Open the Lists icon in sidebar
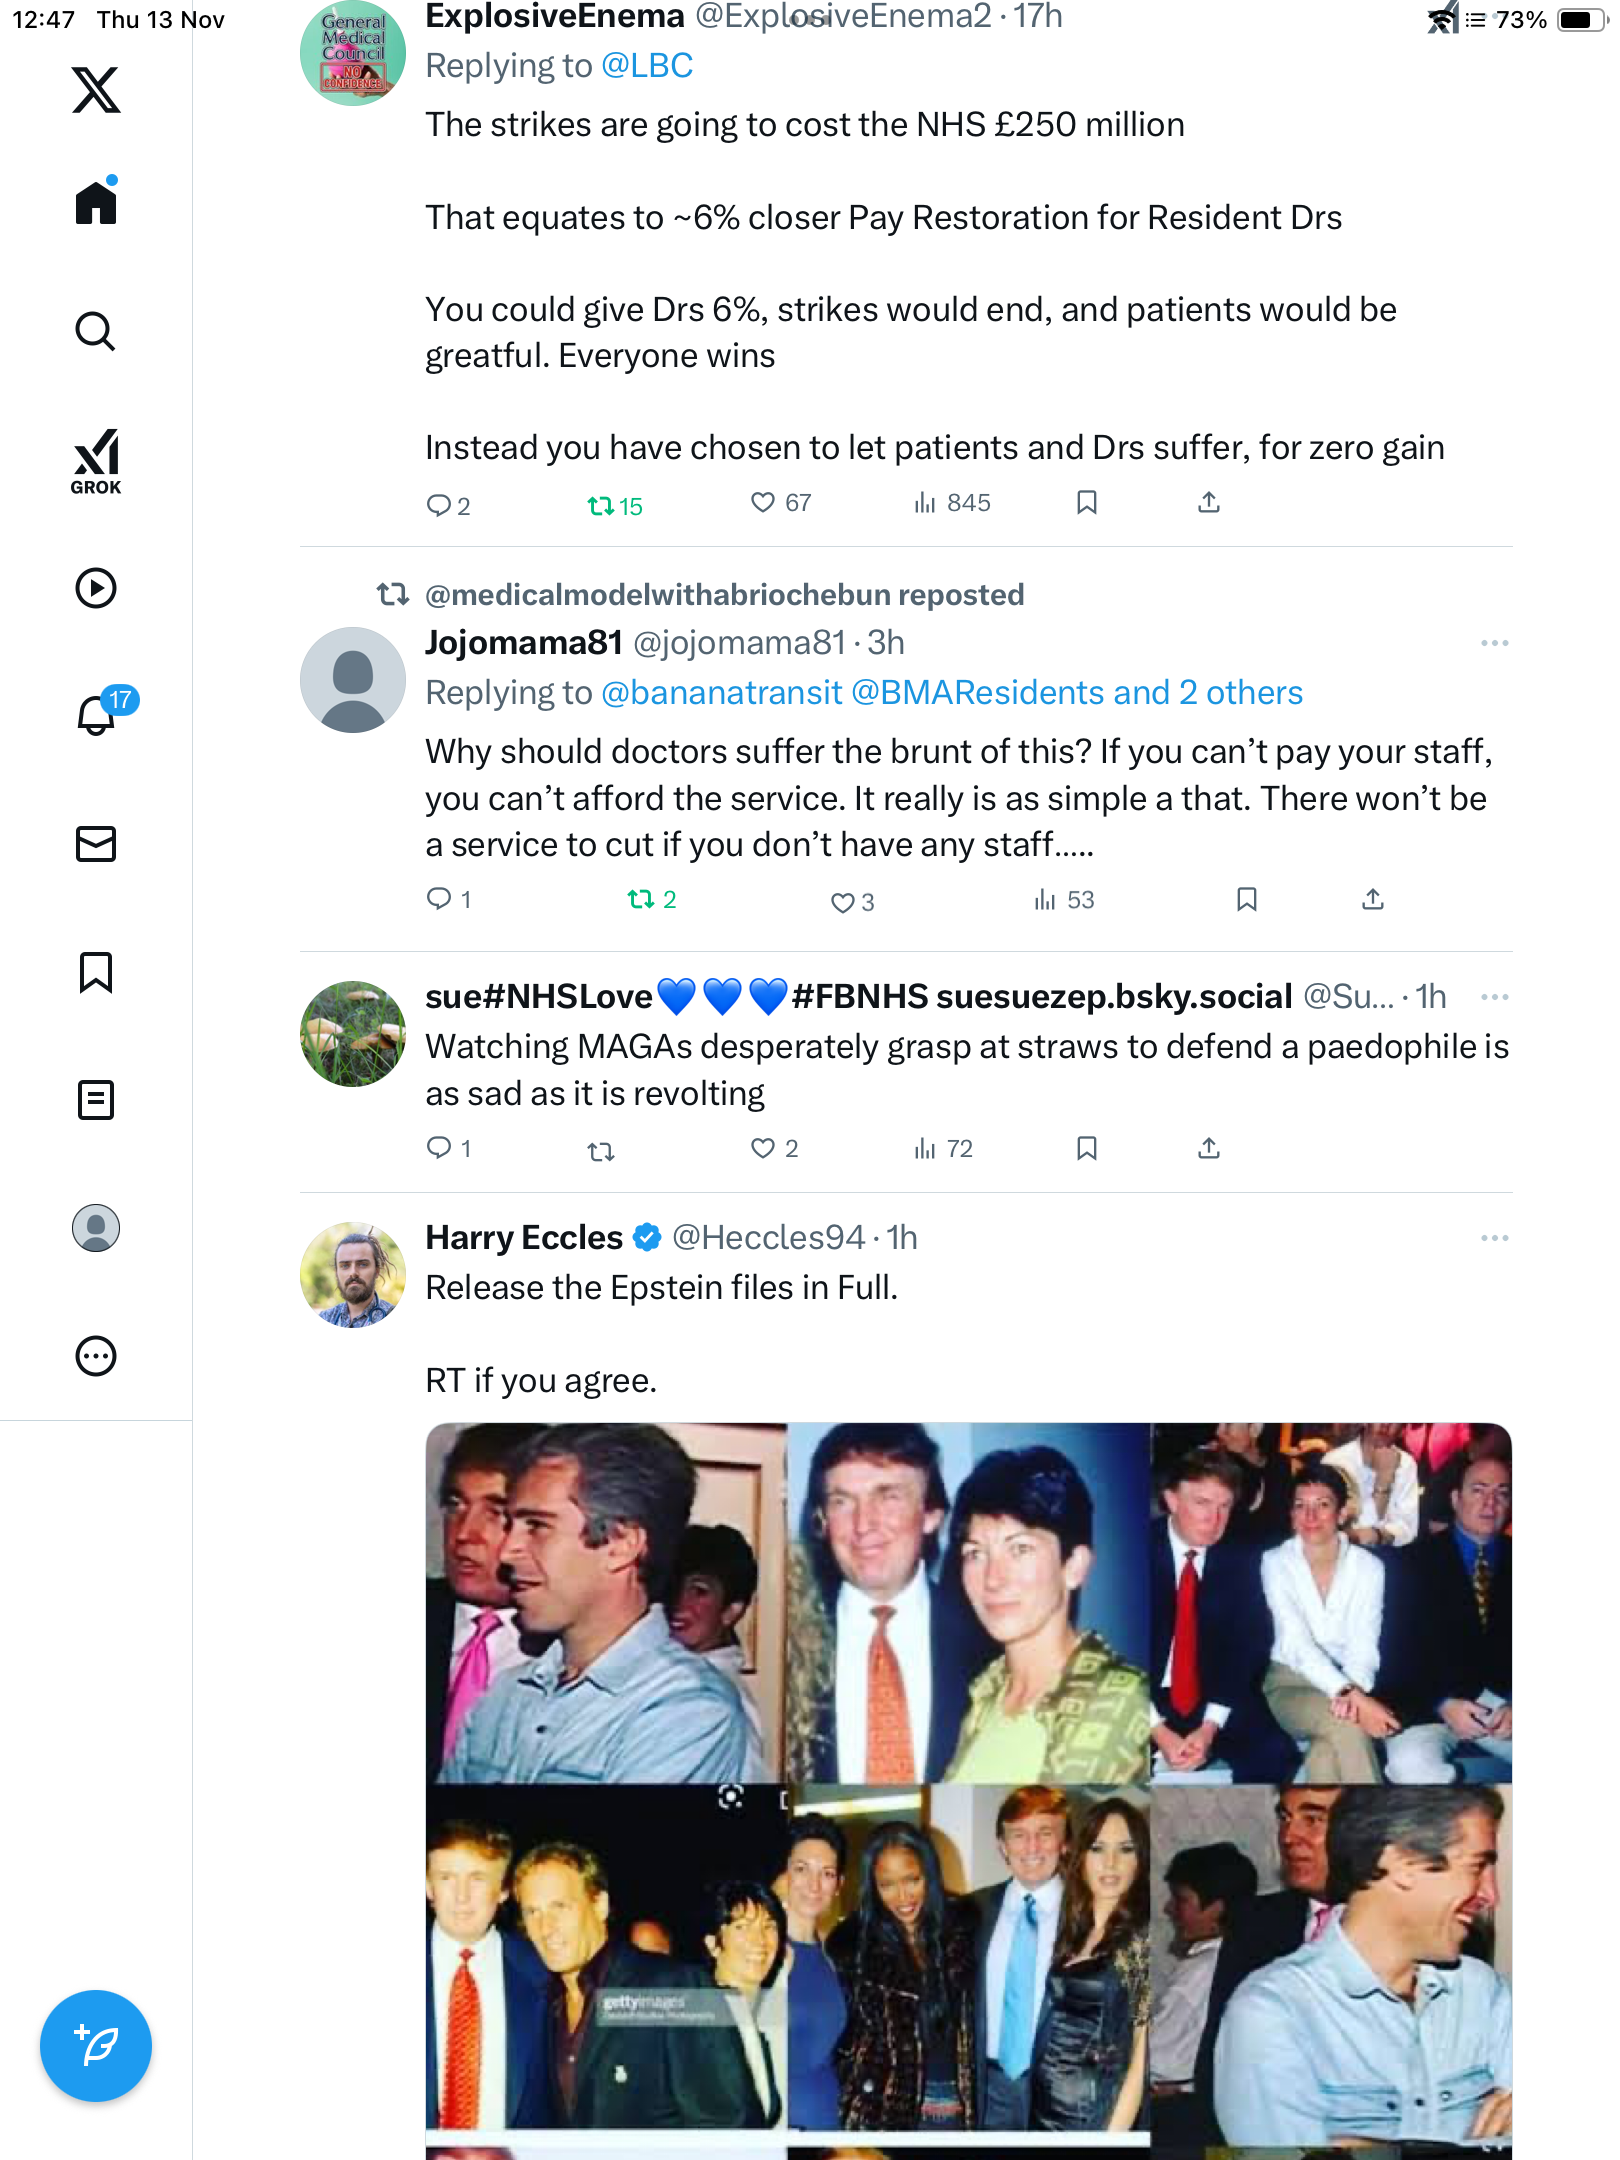 [x=96, y=1100]
